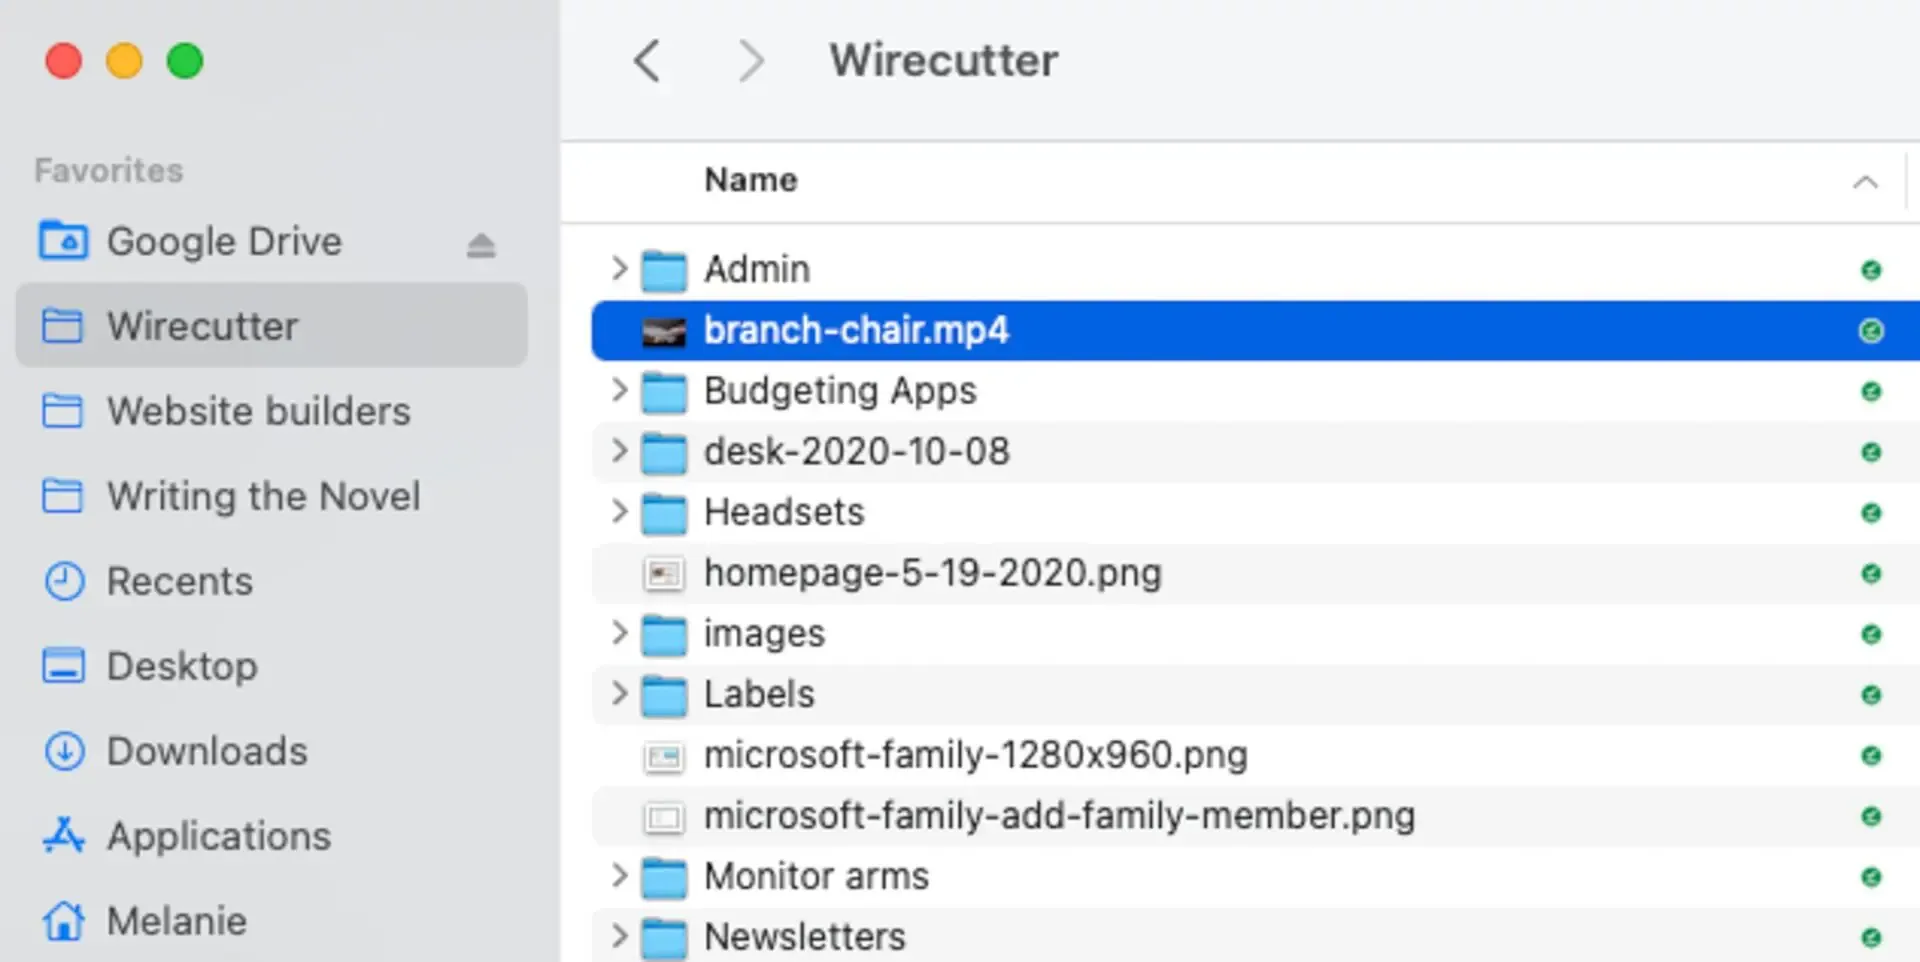Select Website builders in Favorites
This screenshot has height=962, width=1920.
pos(258,411)
